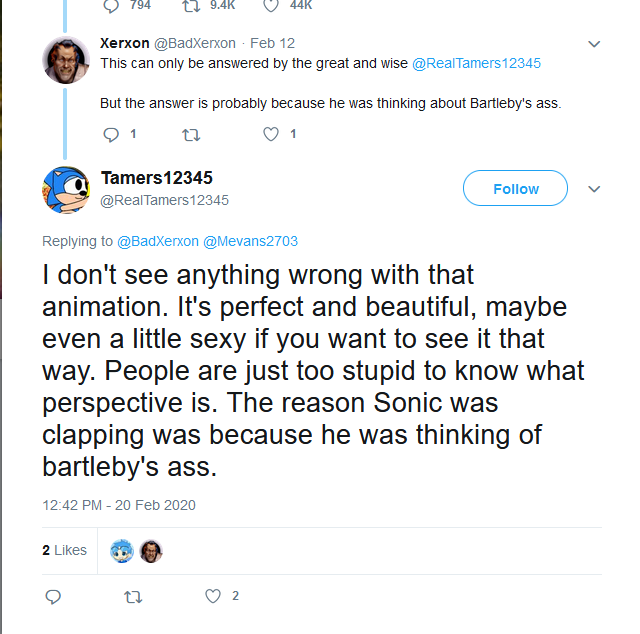Open Xerxon's profile avatar
Viewport: 640px width, 634px height.
66,59
